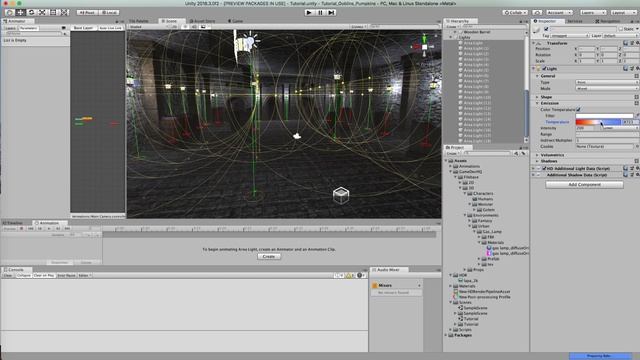Viewport: 640px width, 360px height.
Task: Toggle the Color Temperature checkbox
Action: (578, 109)
